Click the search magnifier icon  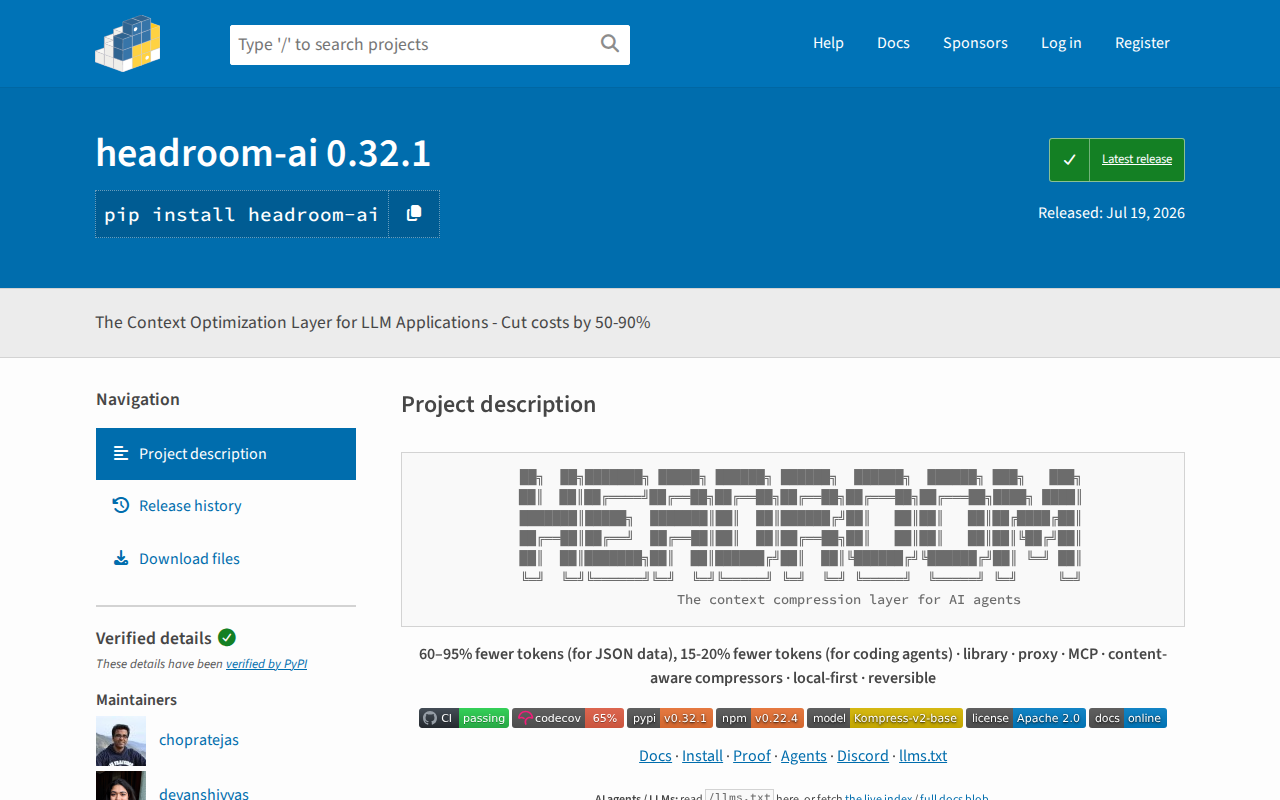tap(610, 43)
